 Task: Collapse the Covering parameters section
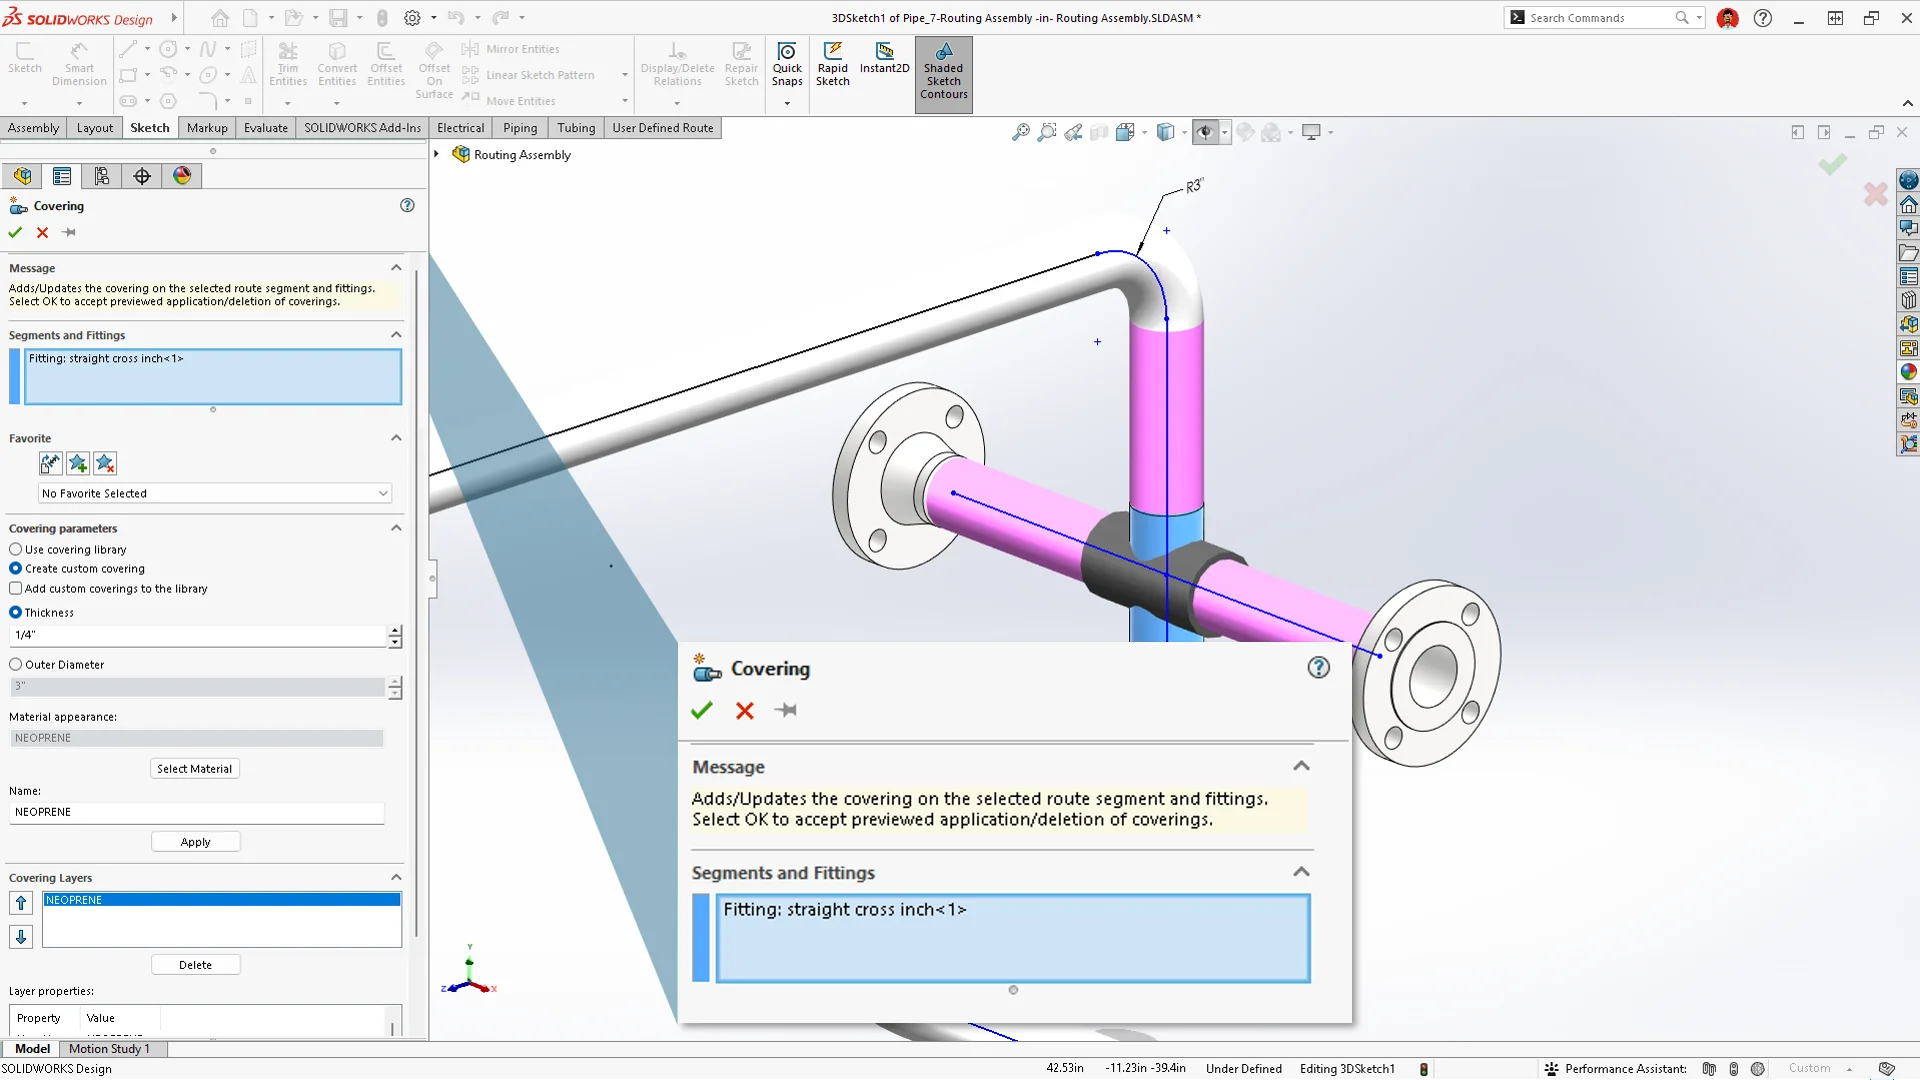[x=396, y=528]
